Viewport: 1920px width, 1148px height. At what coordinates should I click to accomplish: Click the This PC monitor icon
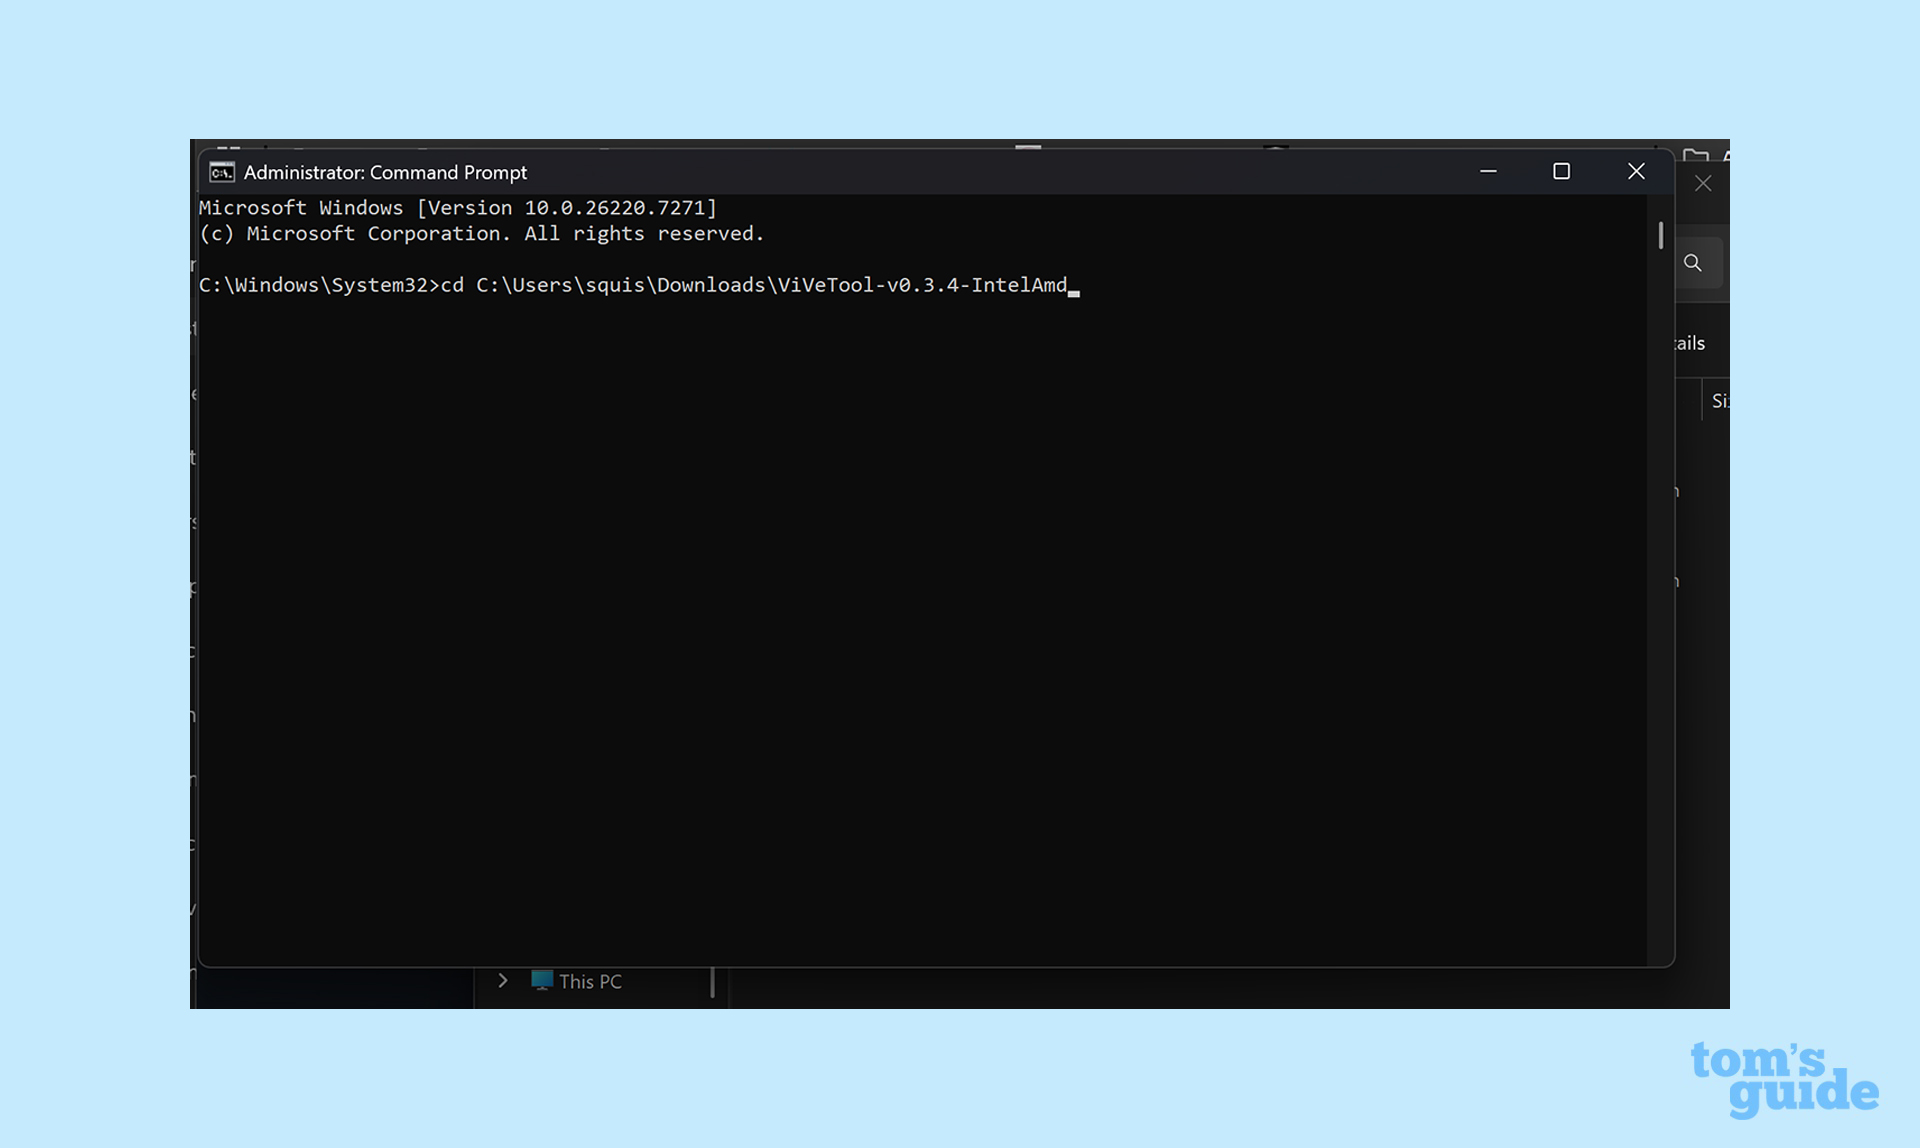[541, 981]
